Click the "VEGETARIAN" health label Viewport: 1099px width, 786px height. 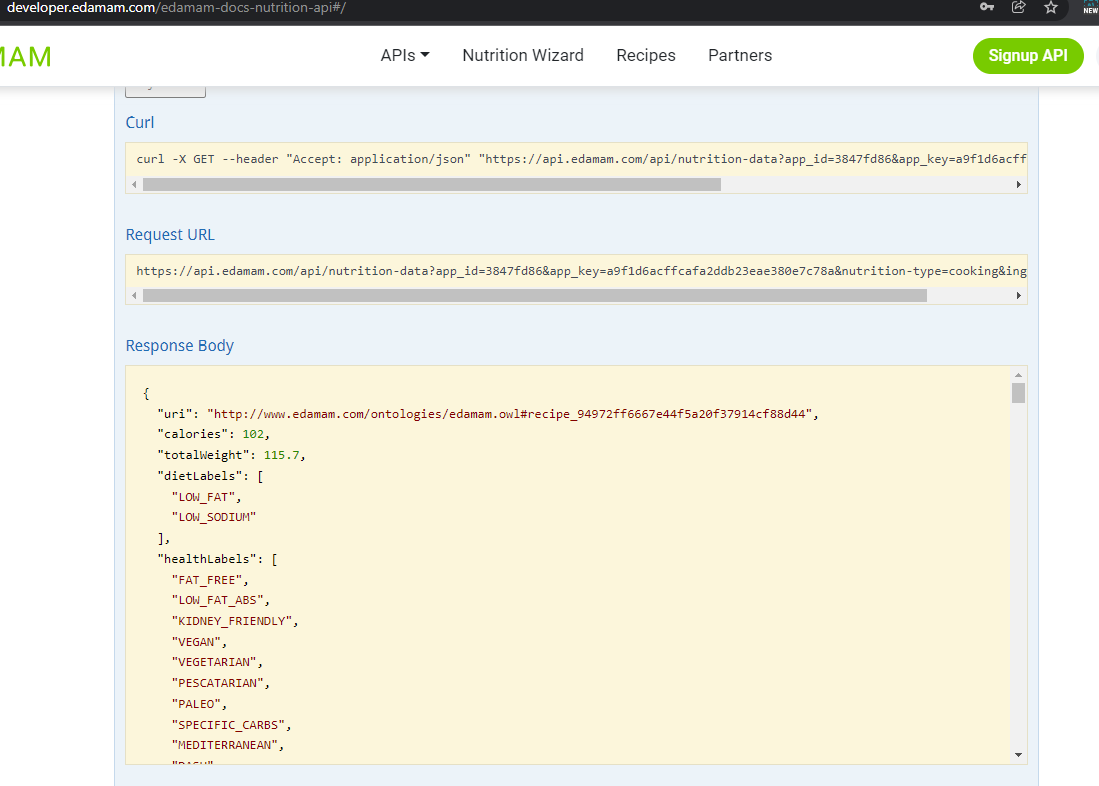click(x=214, y=663)
